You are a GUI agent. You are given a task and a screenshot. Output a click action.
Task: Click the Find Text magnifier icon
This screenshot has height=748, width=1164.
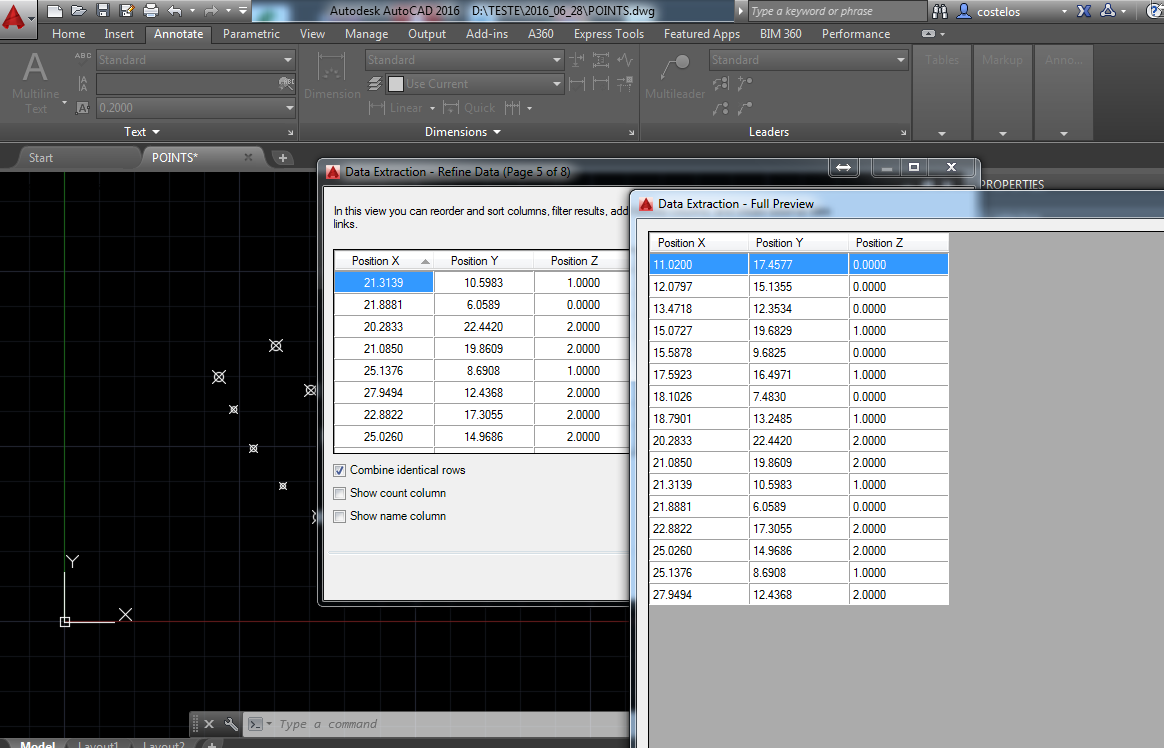[286, 83]
